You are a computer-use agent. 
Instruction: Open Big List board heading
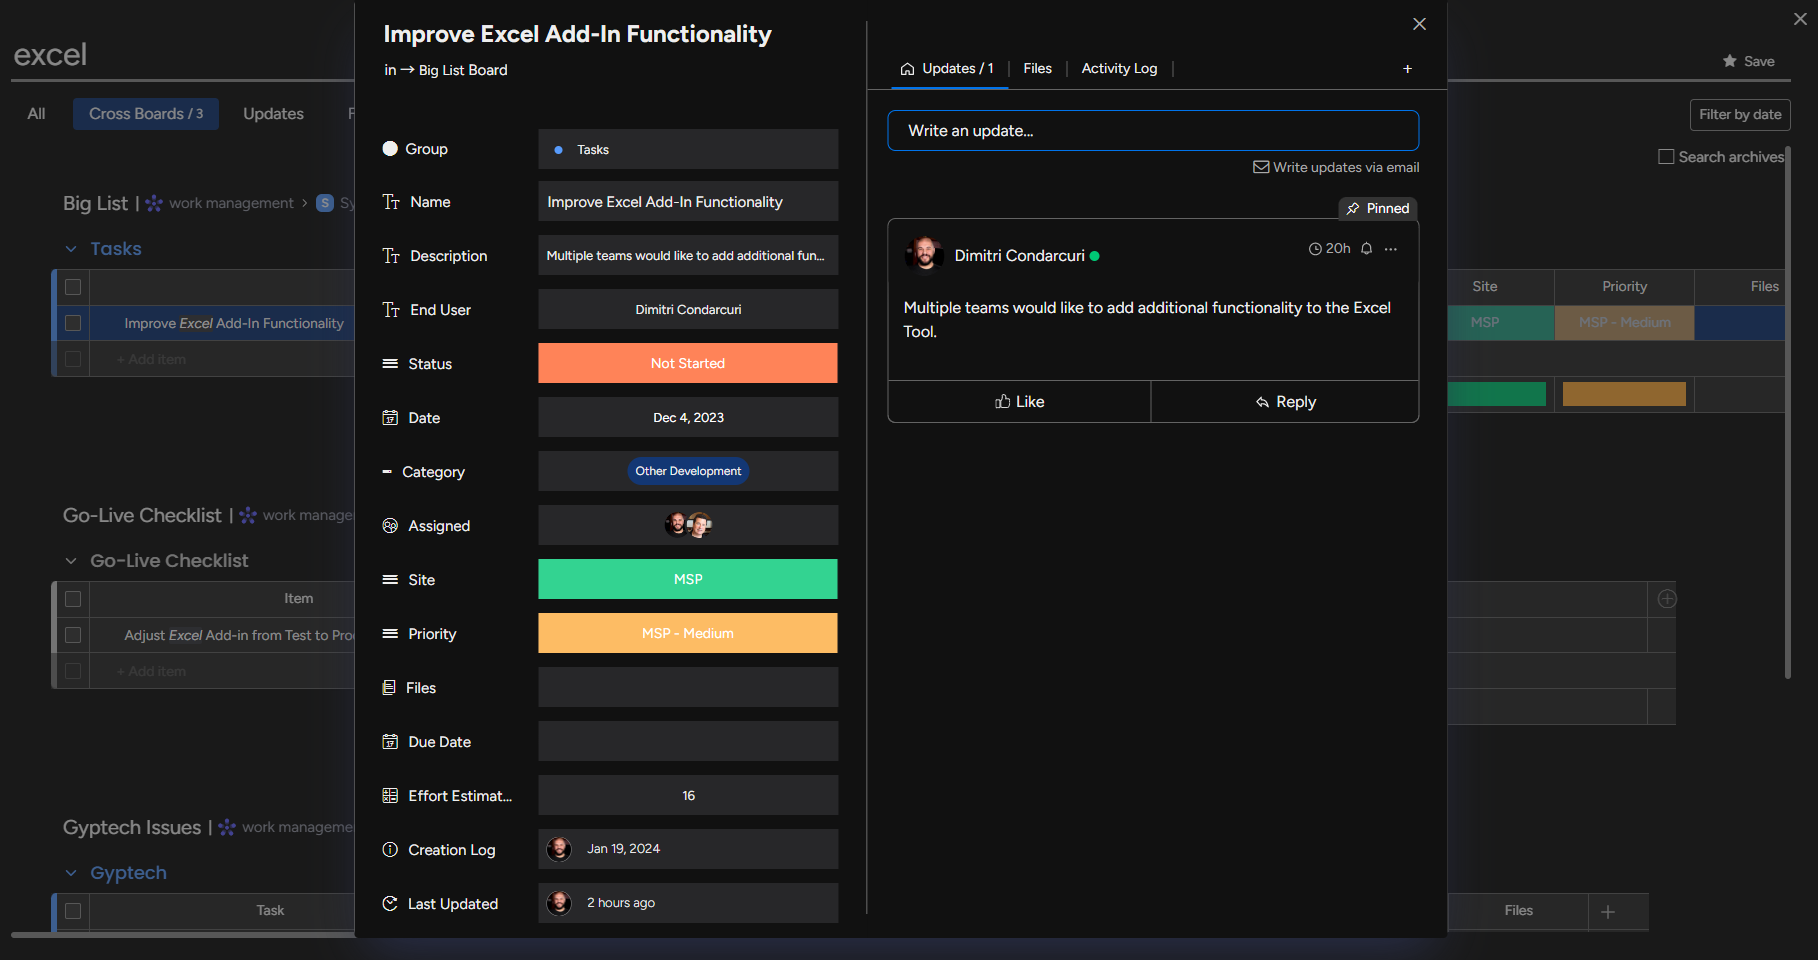(x=95, y=203)
